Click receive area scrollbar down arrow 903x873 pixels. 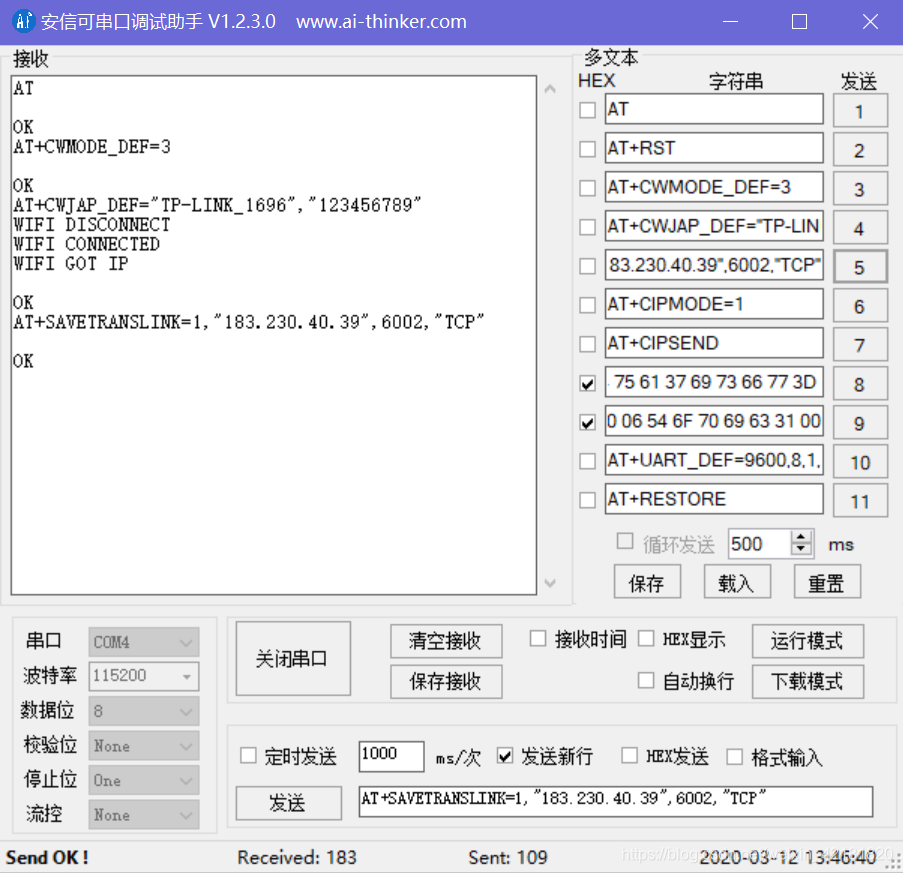pyautogui.click(x=550, y=583)
